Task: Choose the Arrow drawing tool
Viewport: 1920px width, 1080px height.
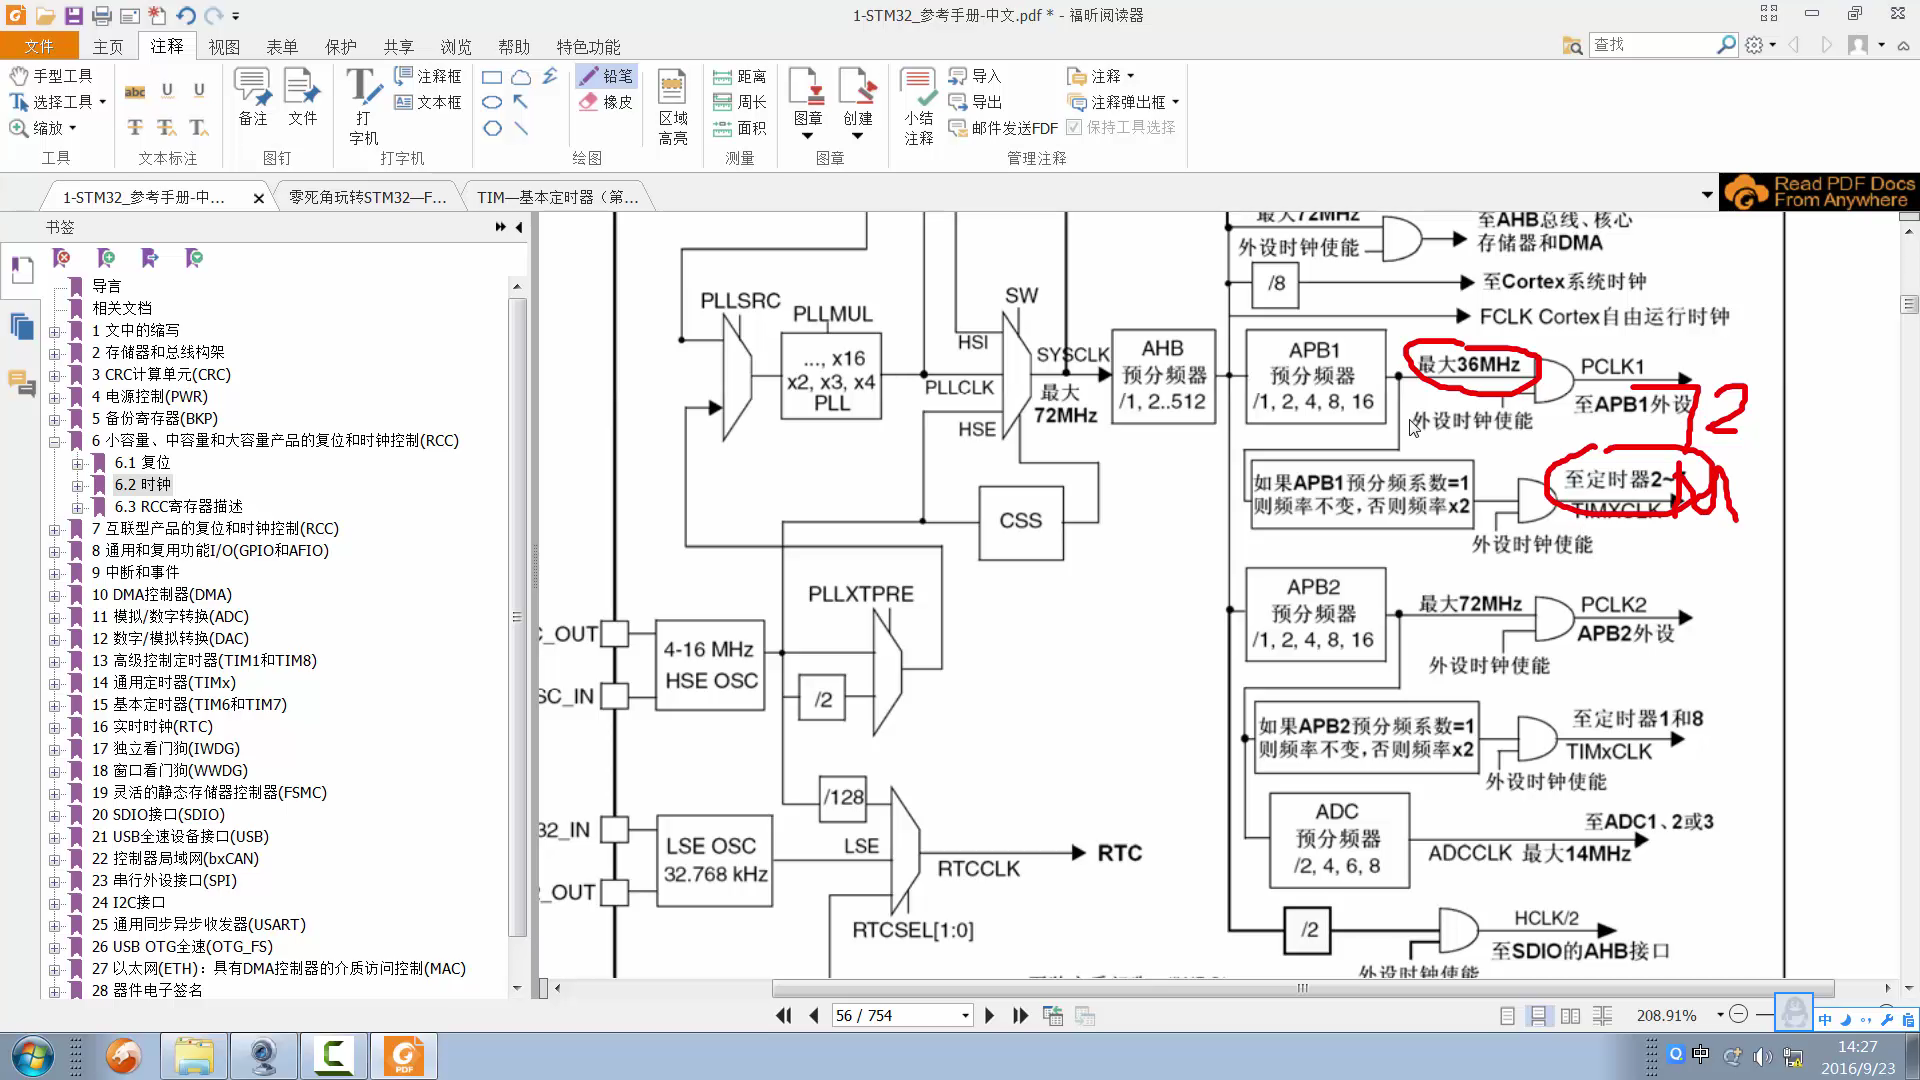Action: tap(521, 102)
